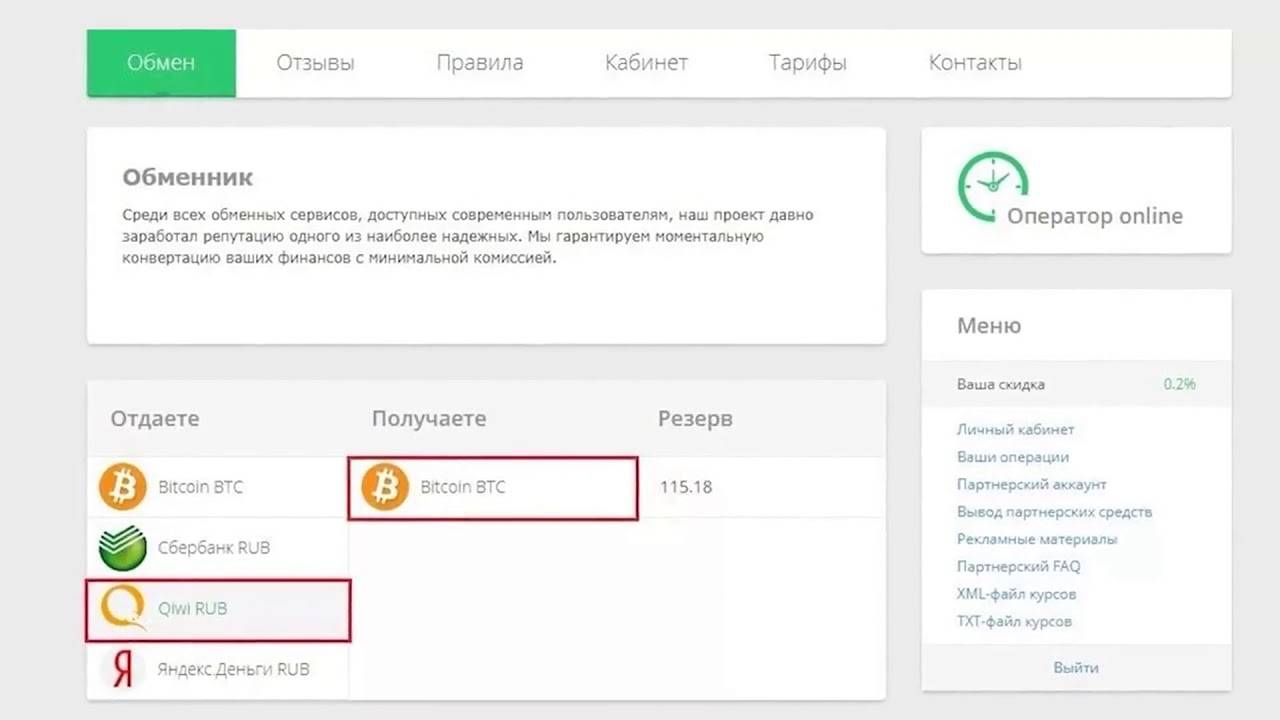This screenshot has width=1280, height=720.
Task: Open Рекламные материалы link
Action: [1037, 539]
